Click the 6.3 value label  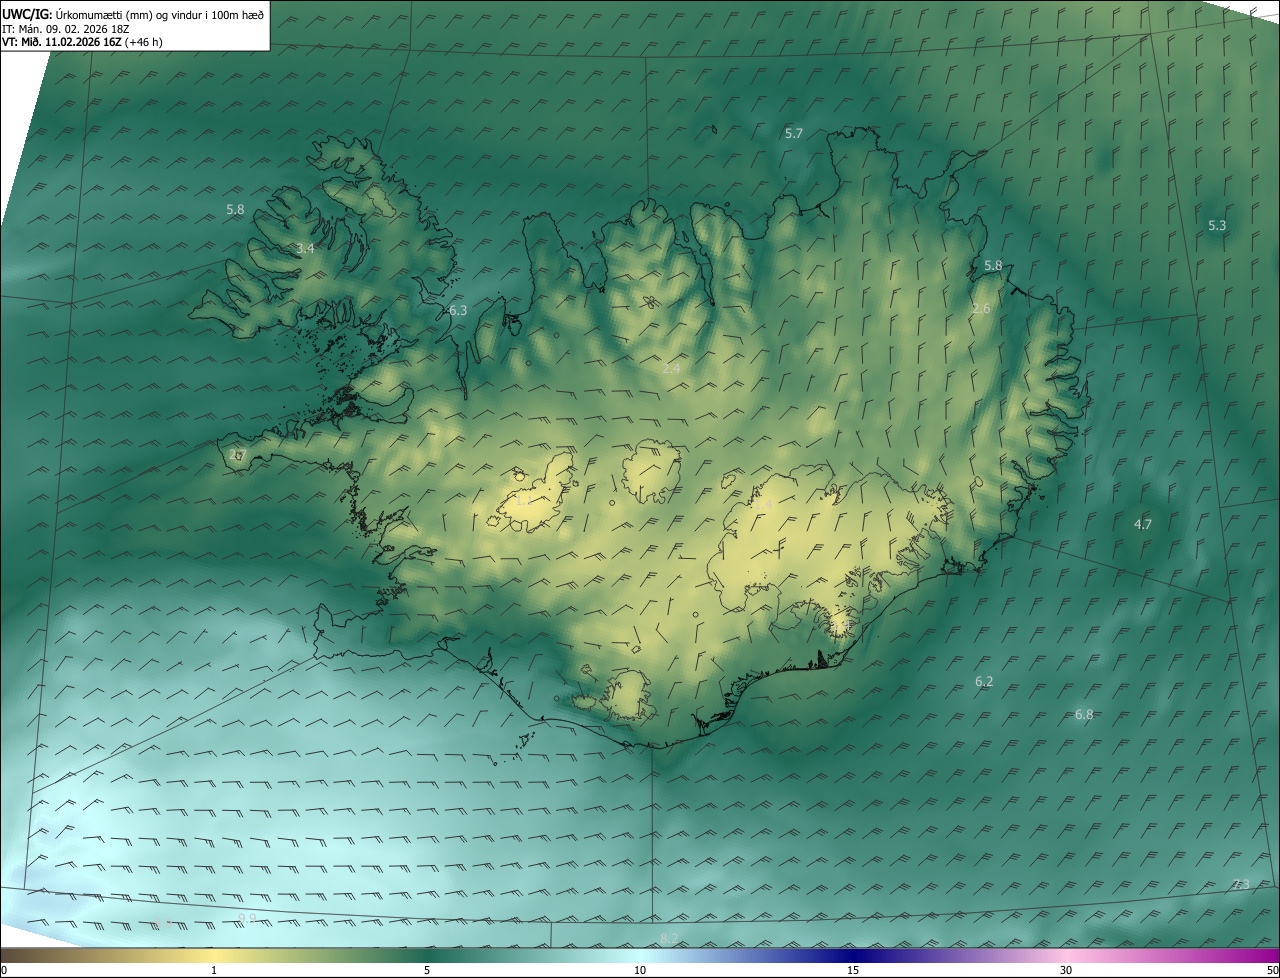point(458,311)
